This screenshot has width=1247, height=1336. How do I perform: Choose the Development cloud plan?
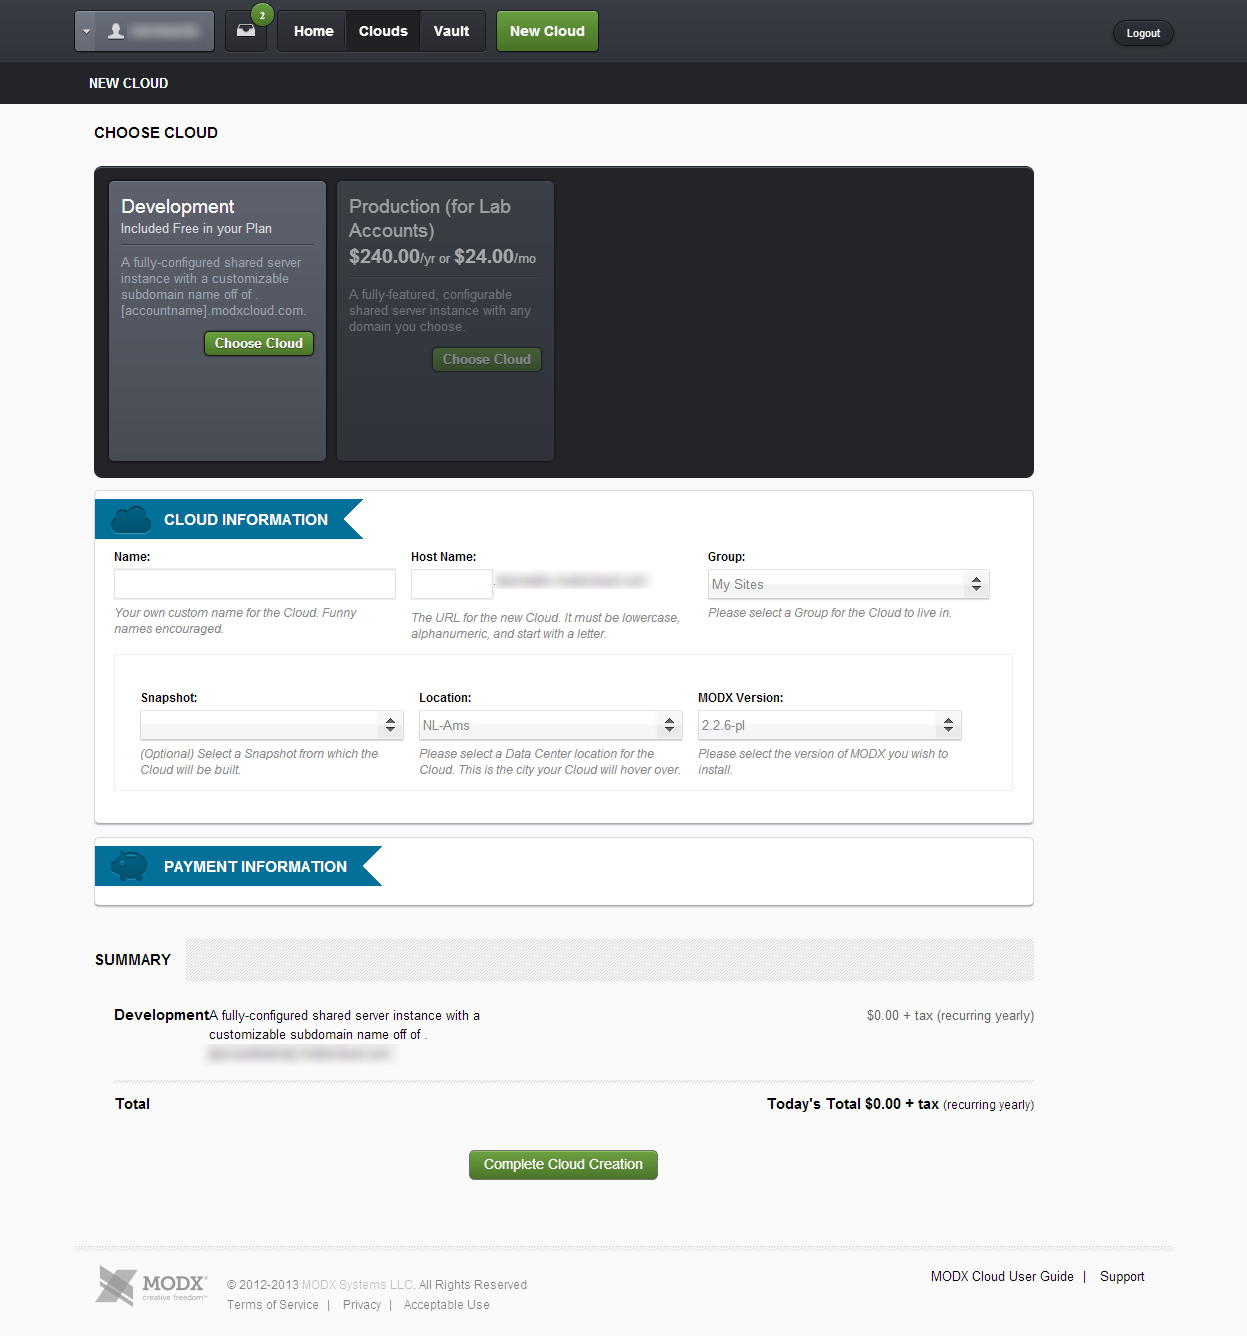click(259, 343)
